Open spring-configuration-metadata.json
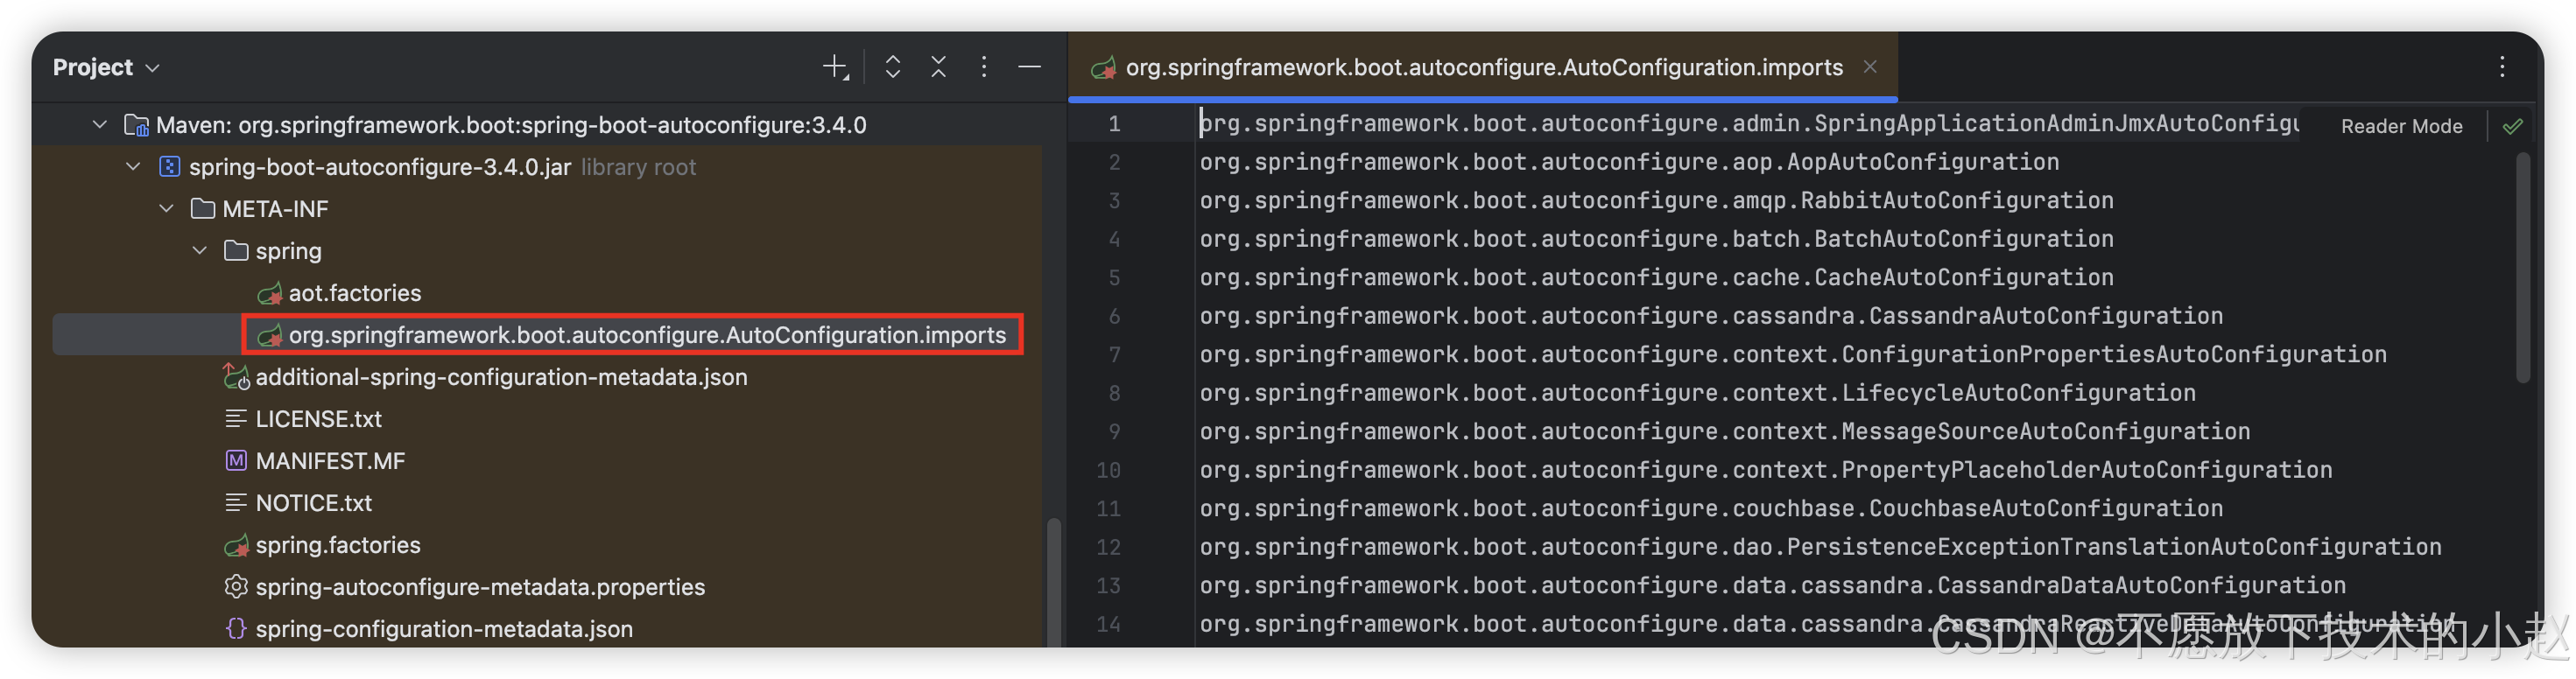2576x679 pixels. coord(444,629)
